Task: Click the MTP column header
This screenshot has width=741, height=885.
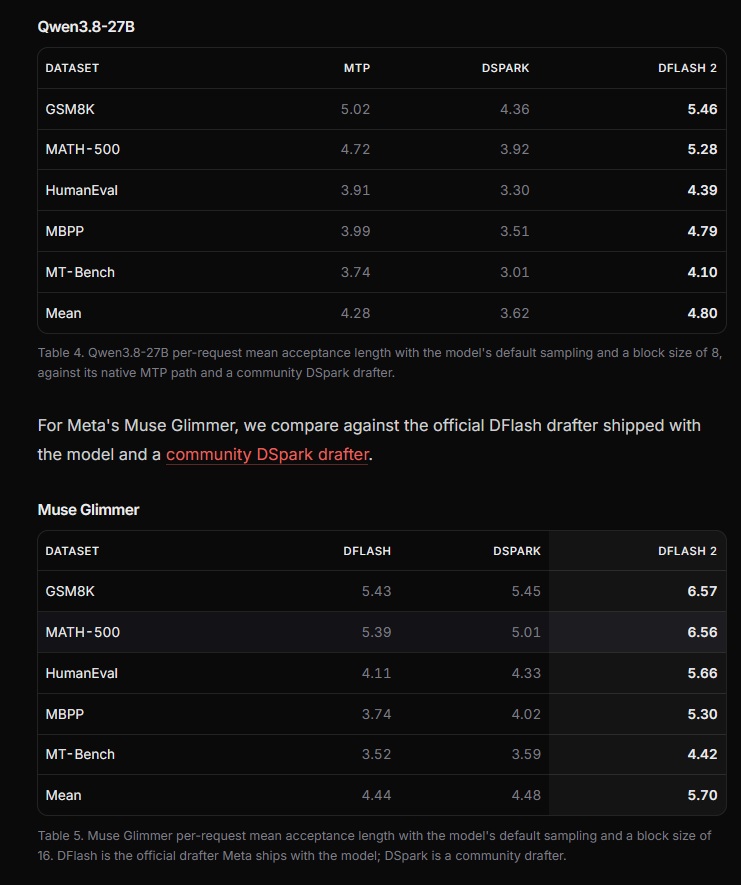Action: [357, 68]
